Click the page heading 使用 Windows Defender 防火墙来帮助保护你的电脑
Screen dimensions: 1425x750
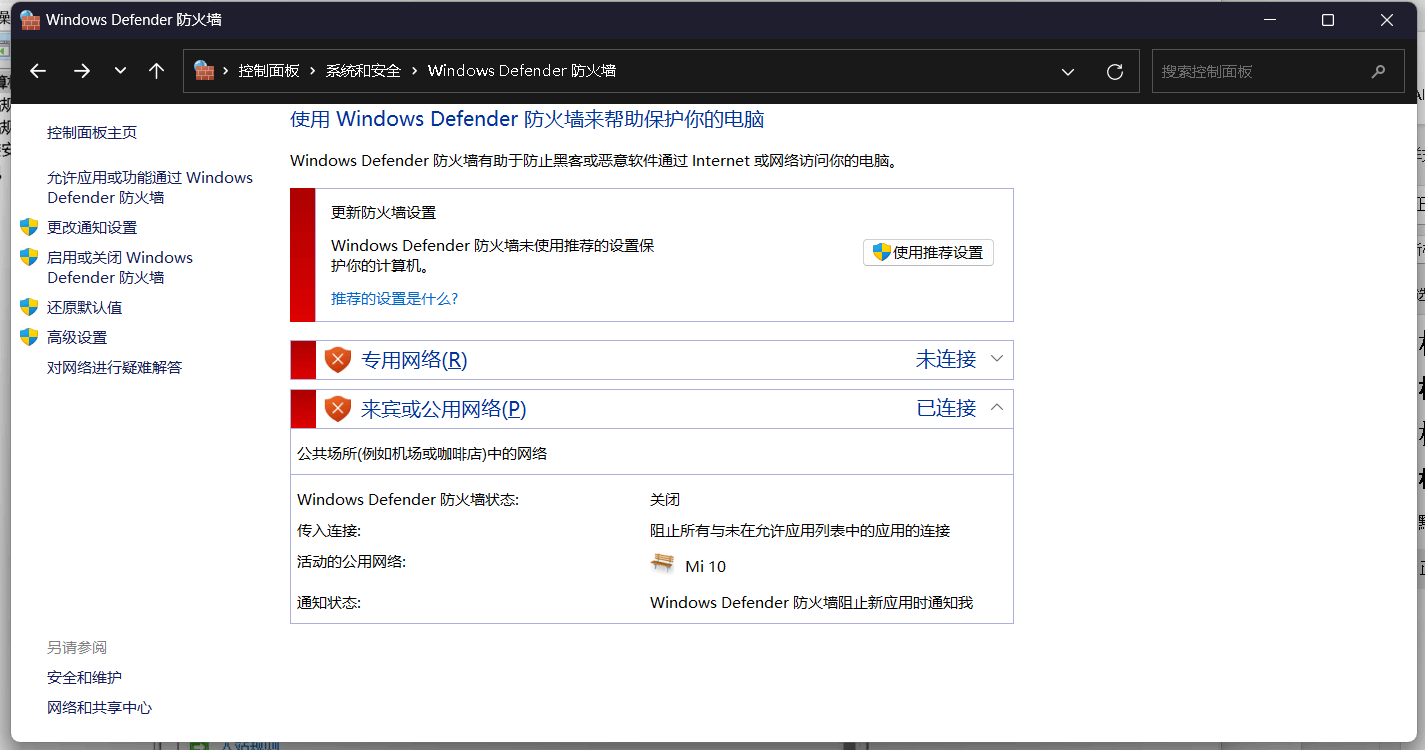click(527, 119)
